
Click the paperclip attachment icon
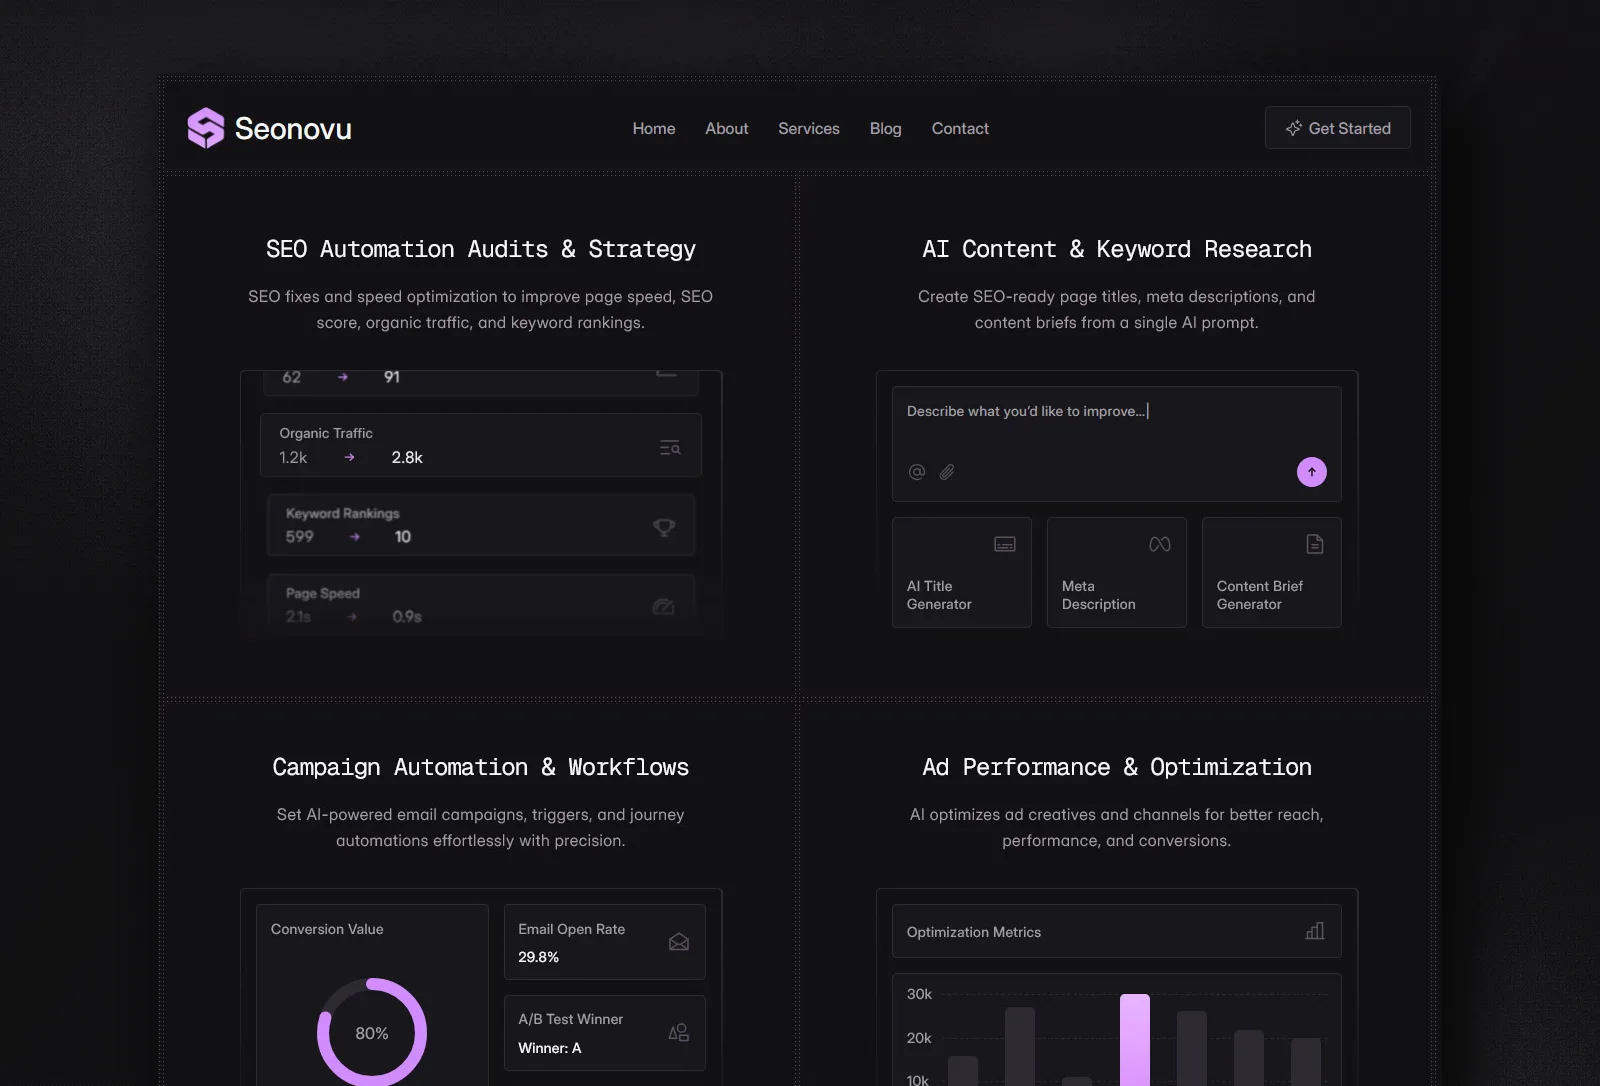947,472
